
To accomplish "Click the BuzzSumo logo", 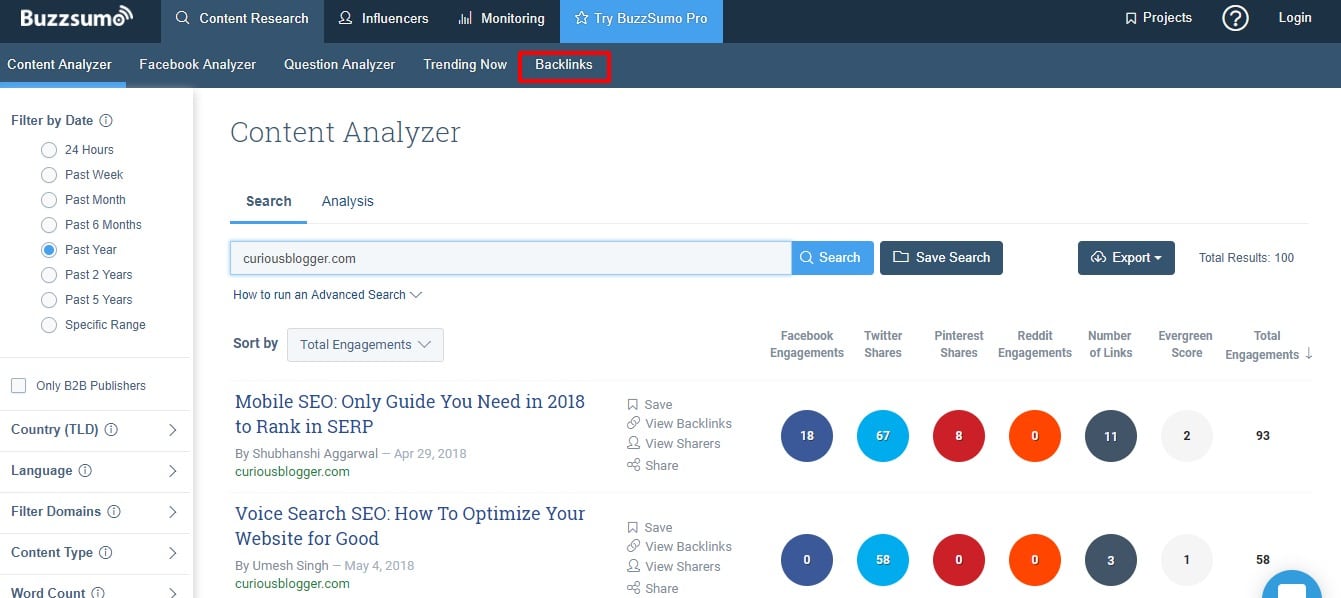I will [76, 18].
